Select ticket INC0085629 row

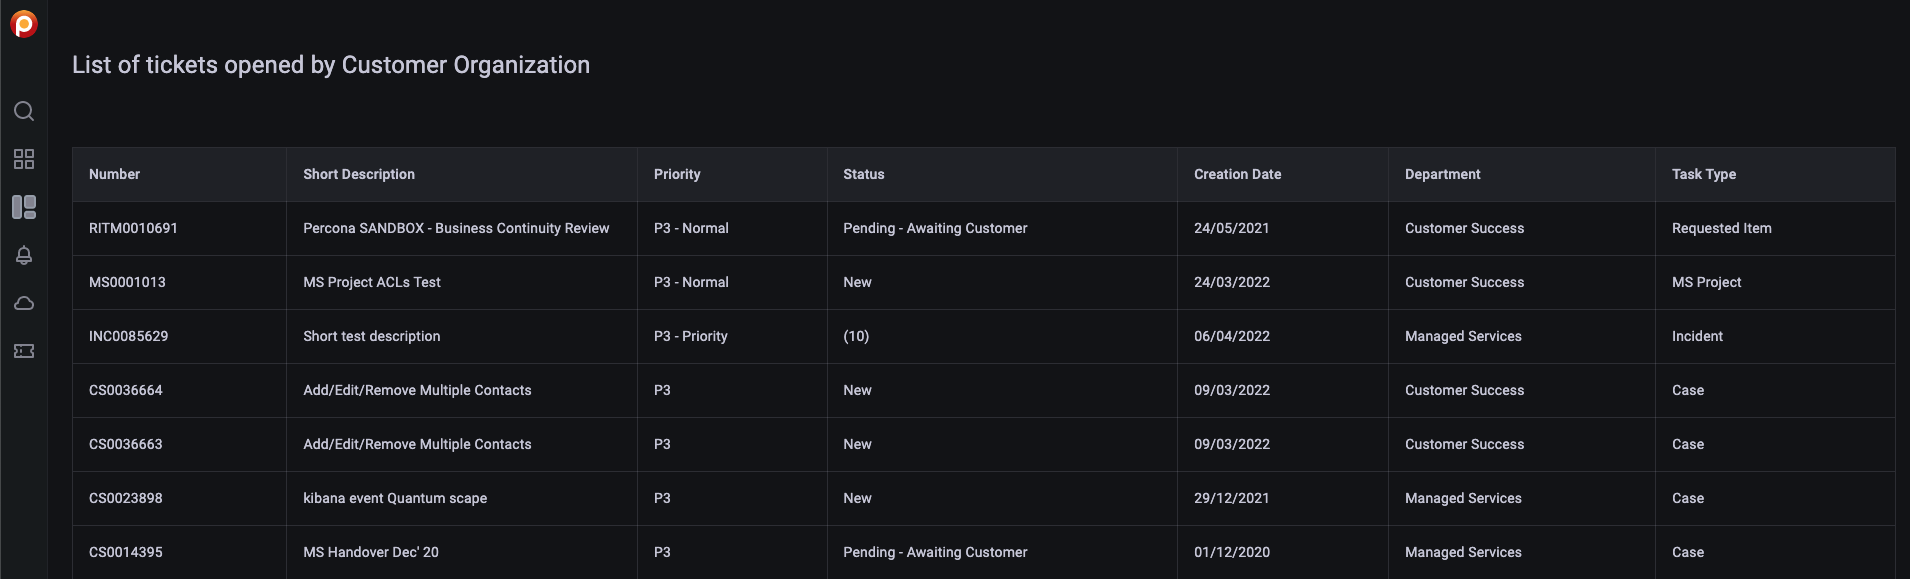coord(128,336)
